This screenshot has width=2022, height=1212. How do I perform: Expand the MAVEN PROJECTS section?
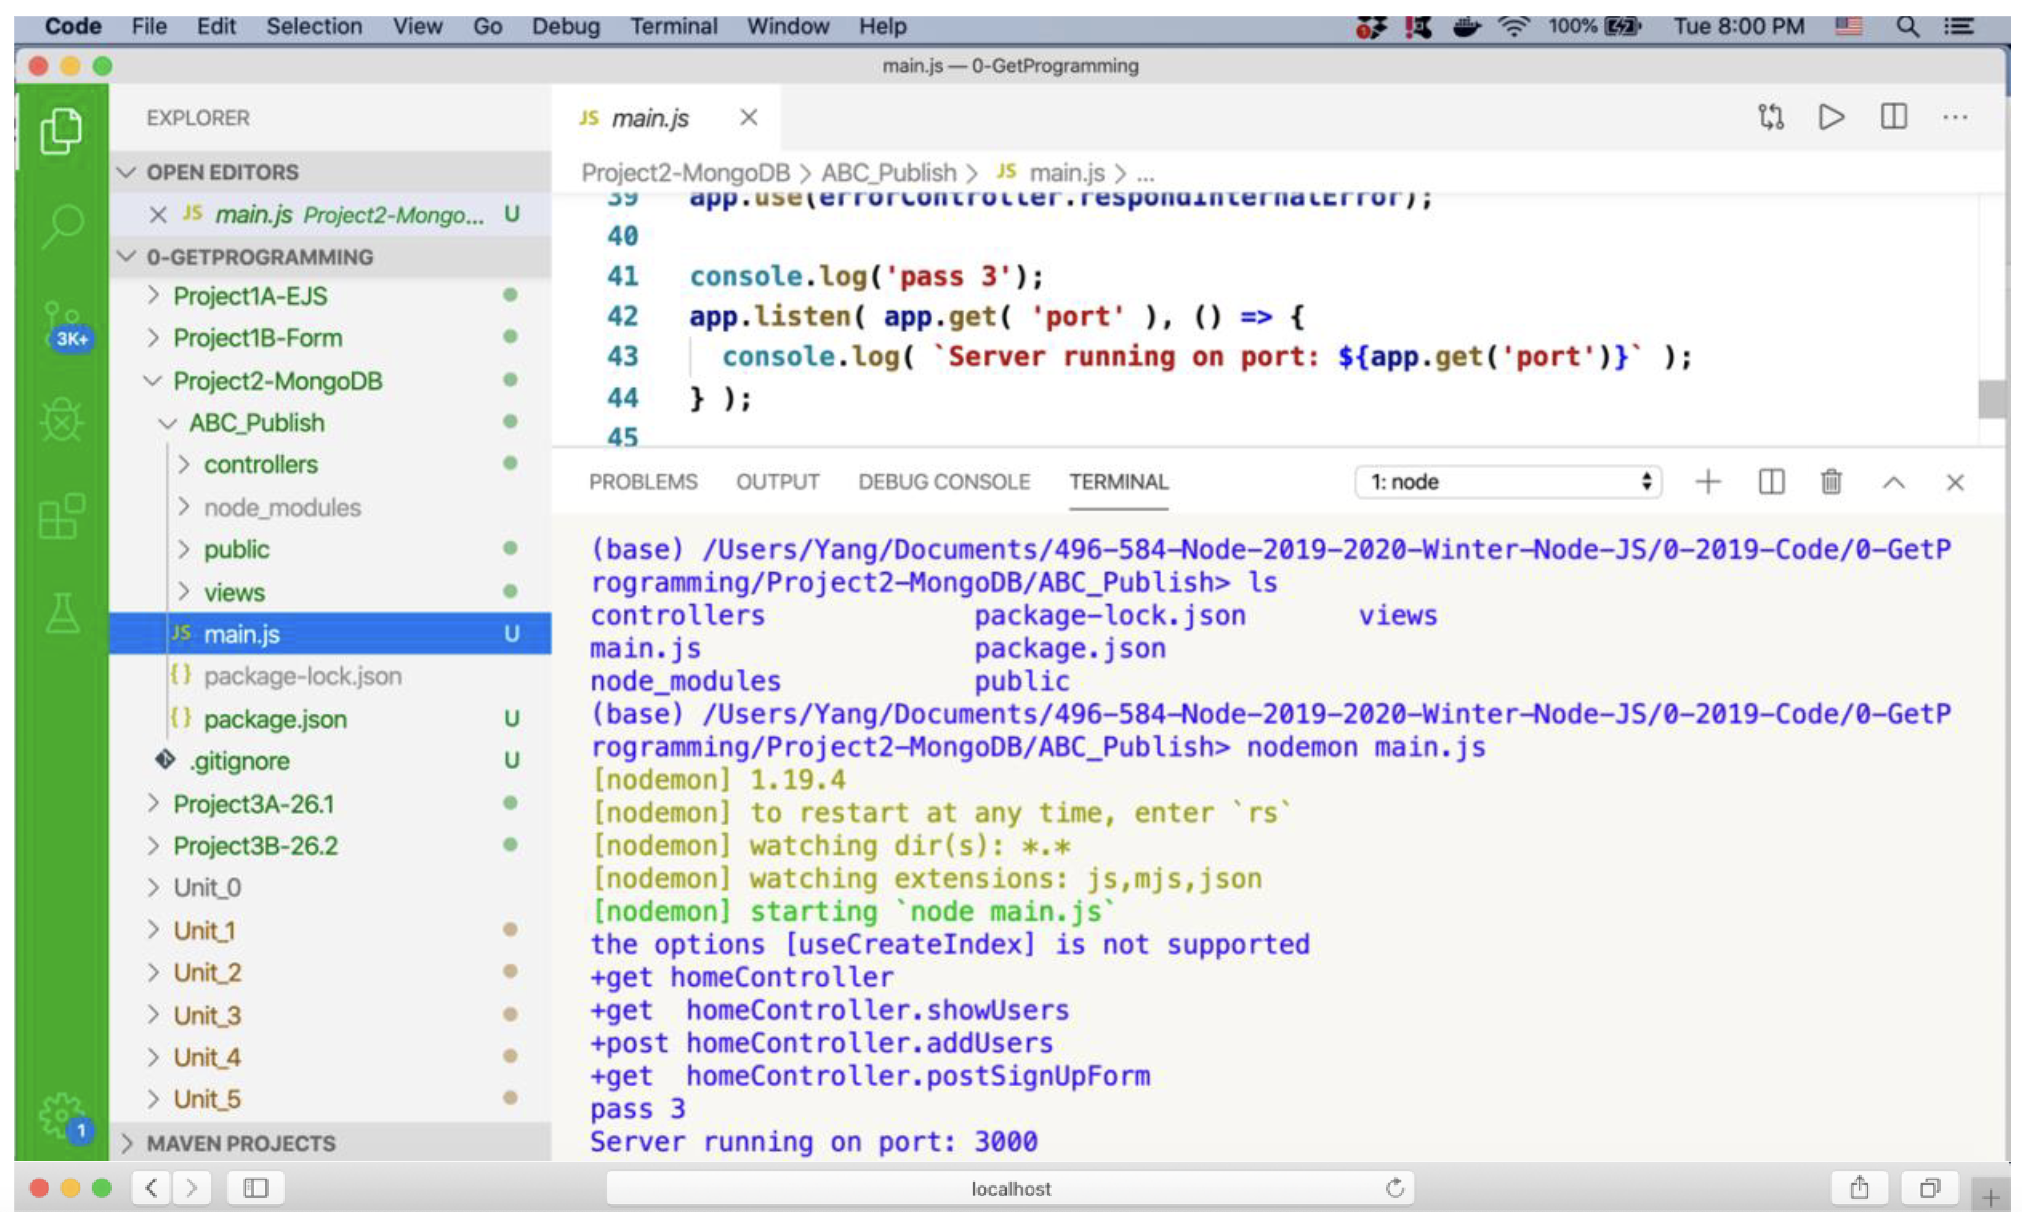(x=240, y=1143)
